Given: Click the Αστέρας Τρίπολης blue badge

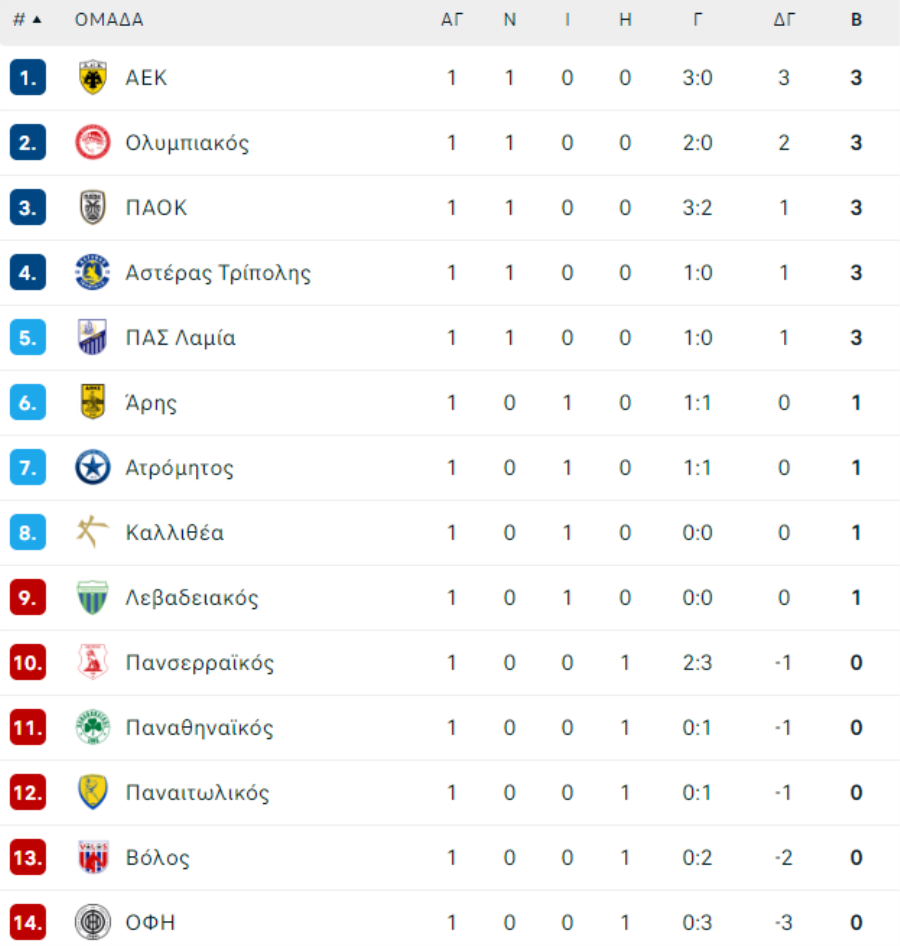Looking at the screenshot, I should pos(92,273).
